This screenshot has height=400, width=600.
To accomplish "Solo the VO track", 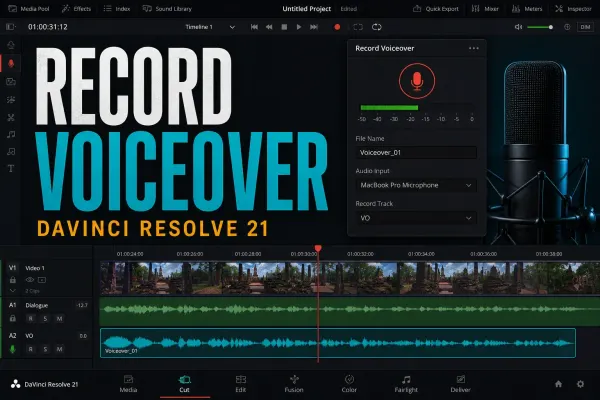I will [45, 349].
